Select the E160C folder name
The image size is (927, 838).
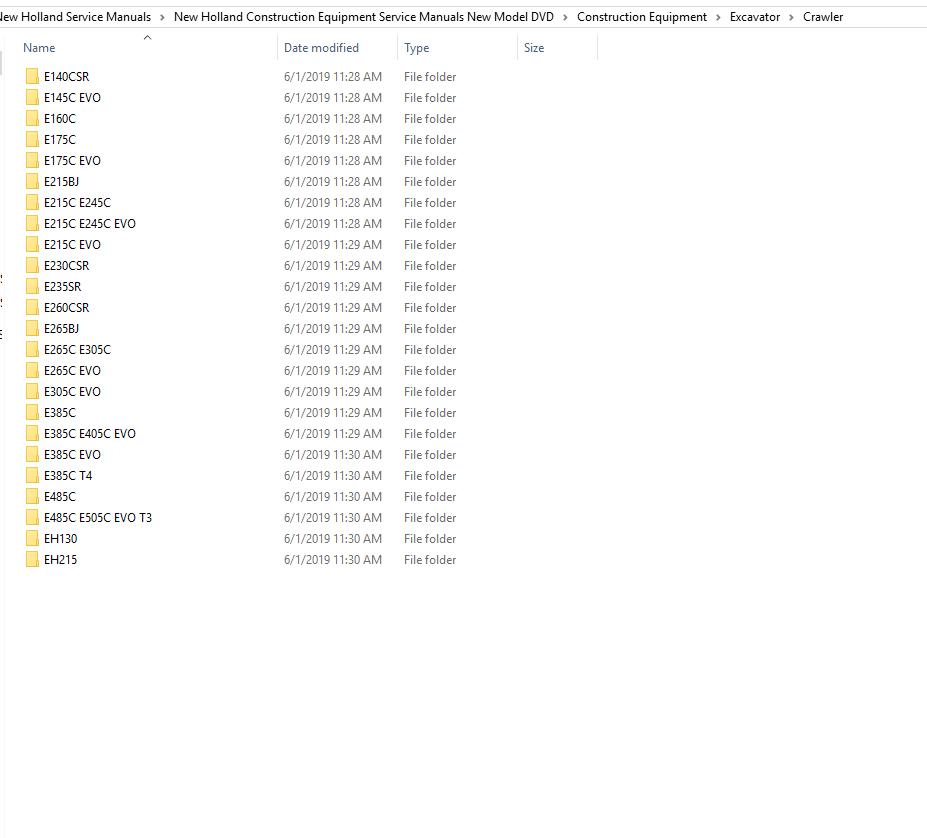tap(60, 119)
